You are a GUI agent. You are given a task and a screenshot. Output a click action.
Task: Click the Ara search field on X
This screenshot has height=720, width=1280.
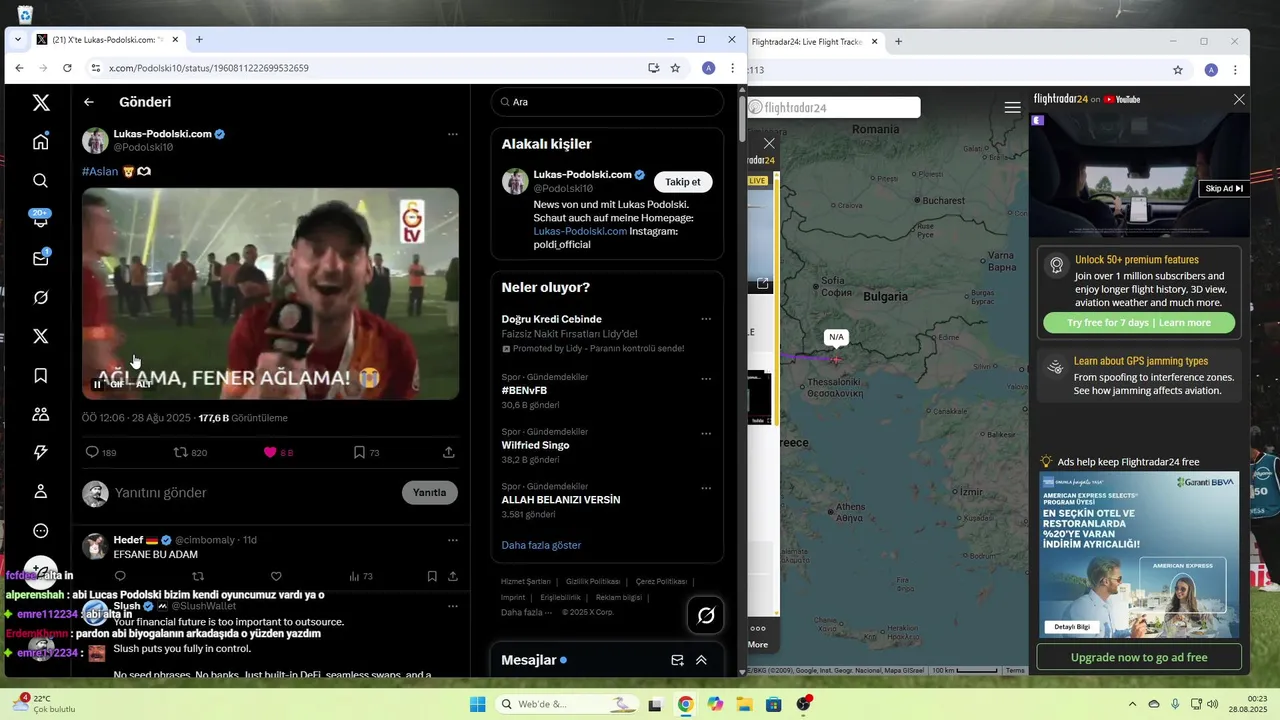(607, 102)
